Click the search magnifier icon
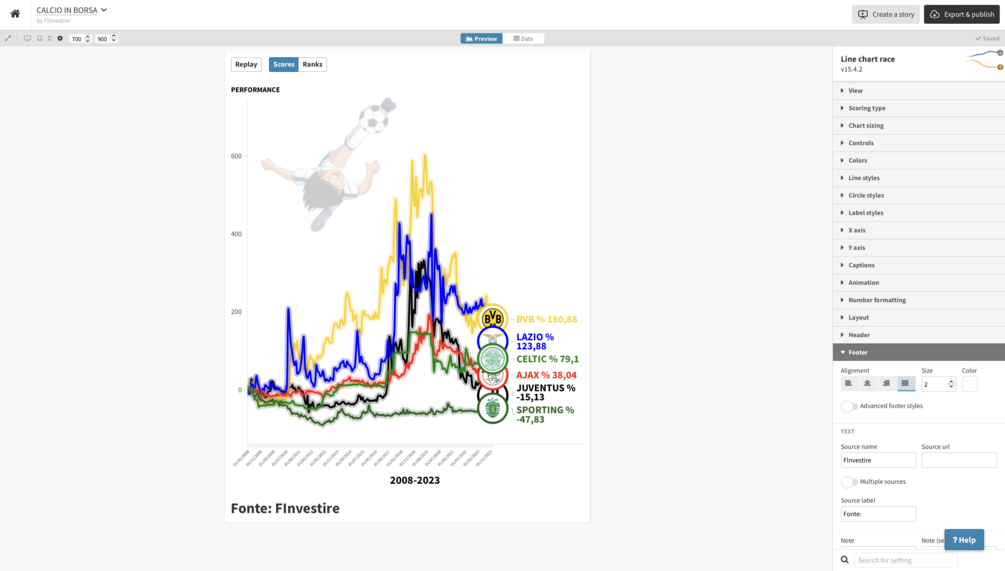Screen dimensions: 1005x571 coord(845,560)
